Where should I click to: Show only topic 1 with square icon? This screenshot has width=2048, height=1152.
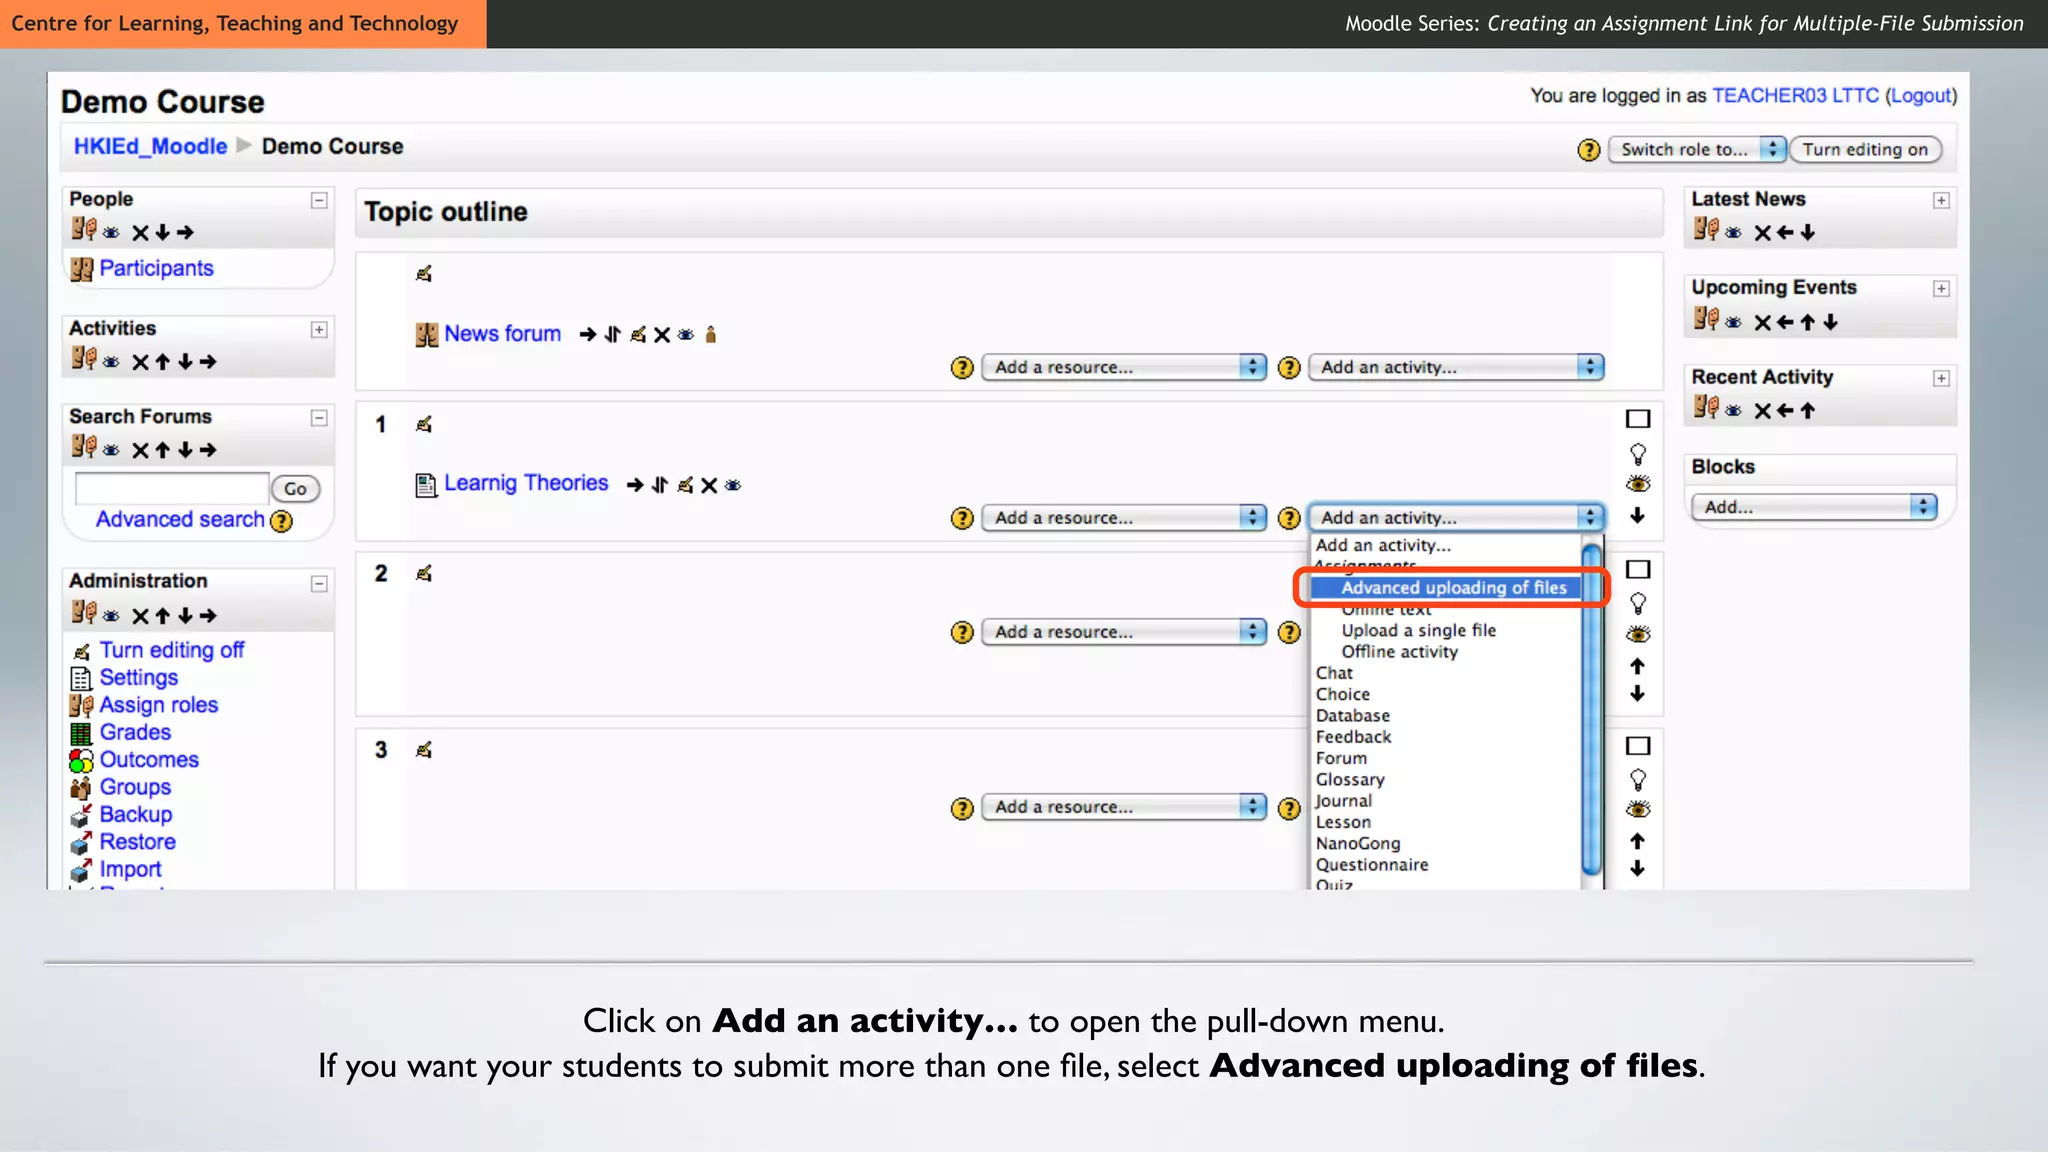click(1638, 419)
